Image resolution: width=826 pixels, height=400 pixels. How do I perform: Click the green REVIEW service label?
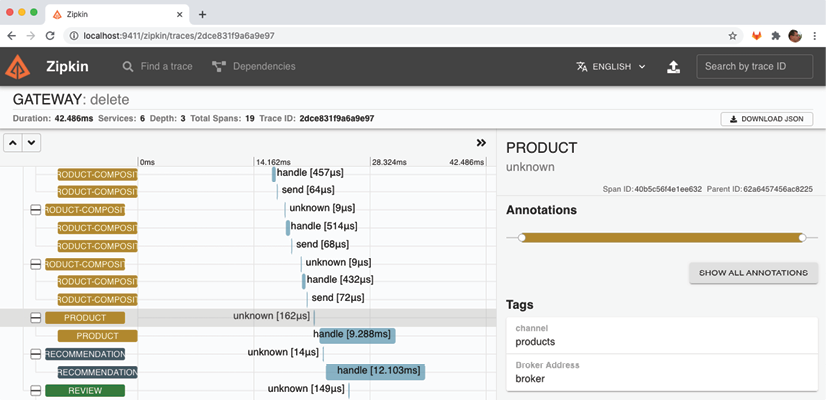pos(85,391)
